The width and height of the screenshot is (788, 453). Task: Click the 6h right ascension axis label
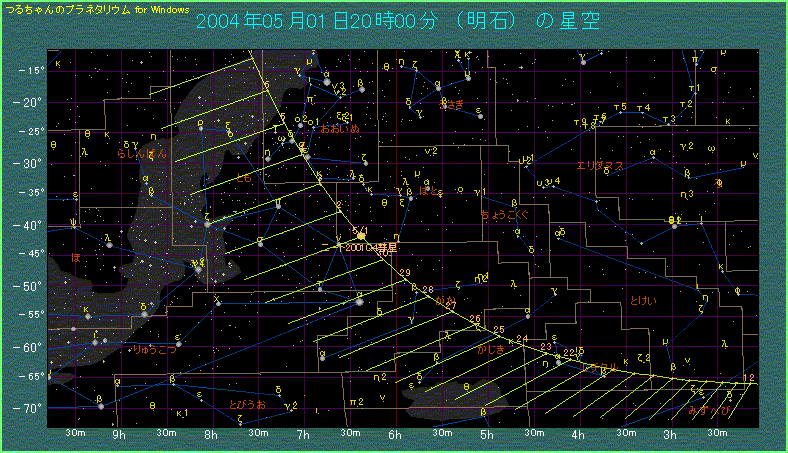395,435
